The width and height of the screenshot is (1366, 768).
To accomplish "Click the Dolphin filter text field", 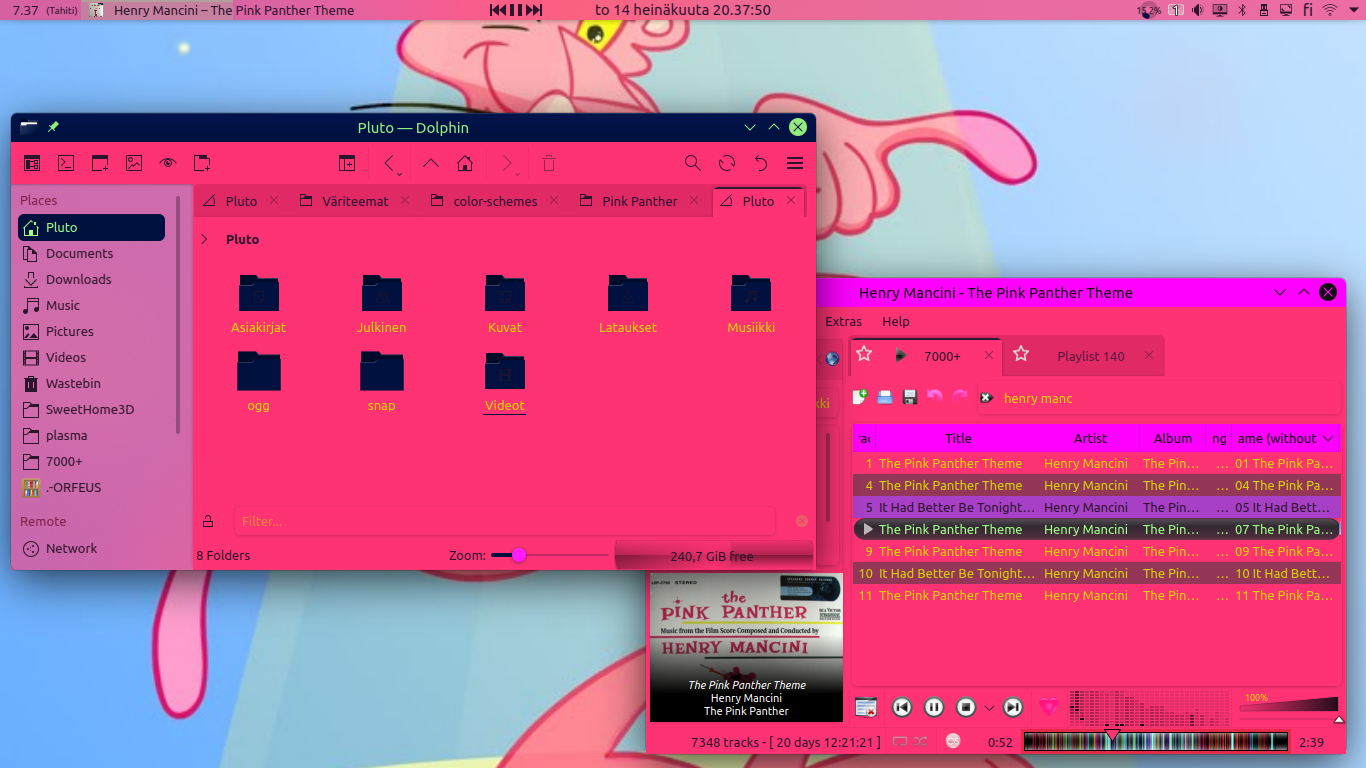I will click(x=505, y=521).
